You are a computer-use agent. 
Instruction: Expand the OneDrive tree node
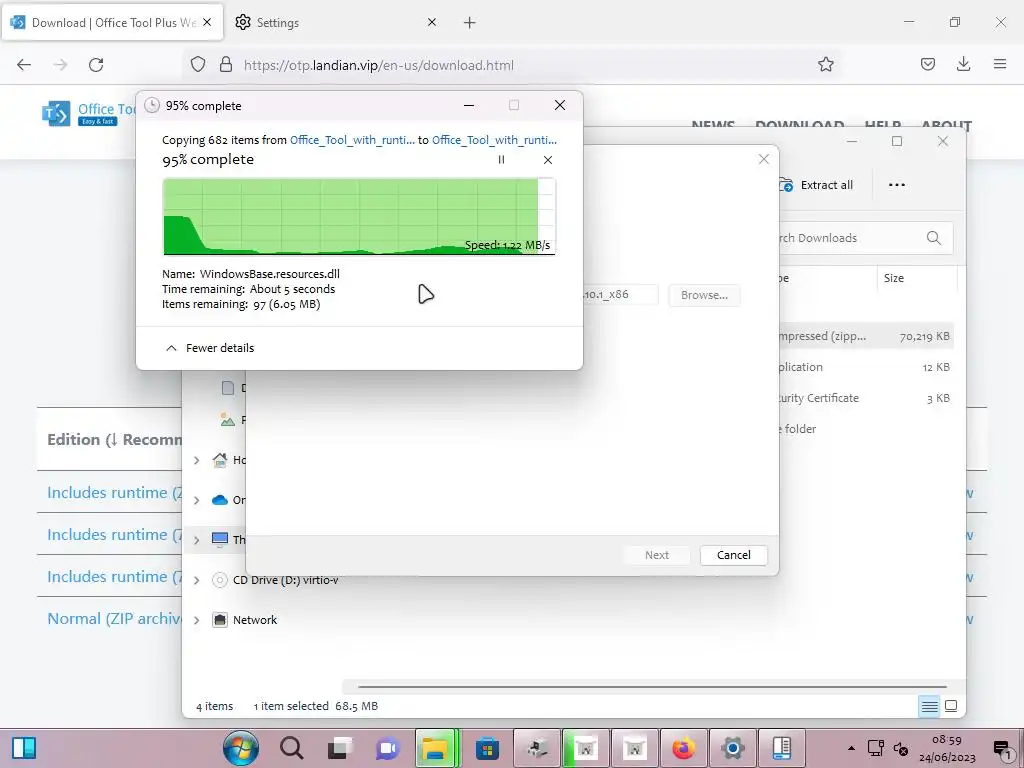[197, 500]
